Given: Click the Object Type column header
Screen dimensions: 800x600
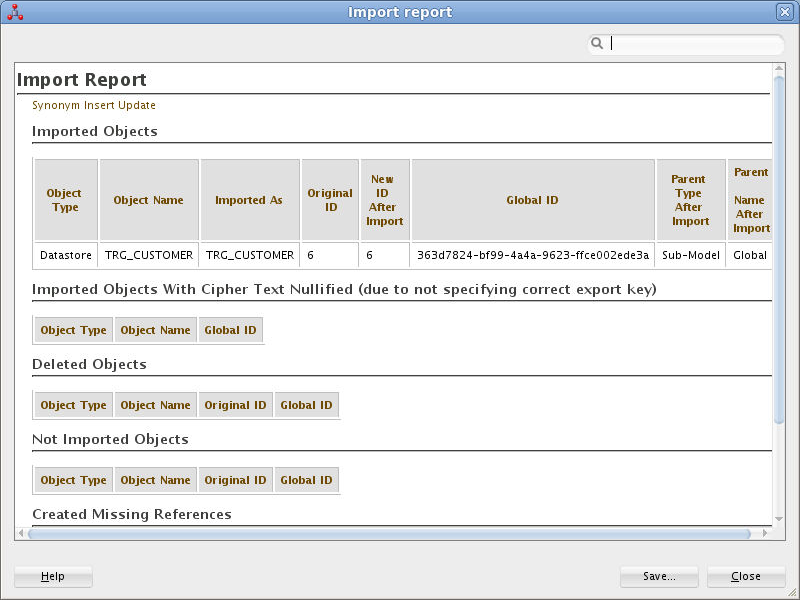Looking at the screenshot, I should pos(64,198).
